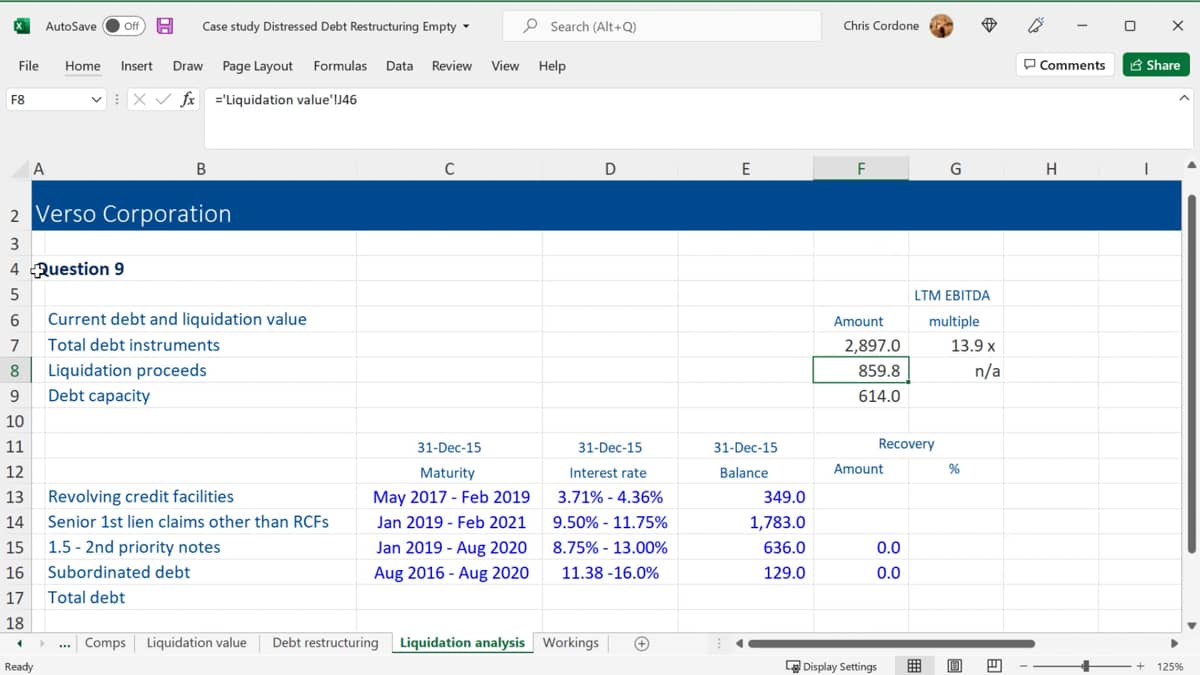Click horizontal scrollbar right arrow
The width and height of the screenshot is (1200, 675).
click(1175, 644)
